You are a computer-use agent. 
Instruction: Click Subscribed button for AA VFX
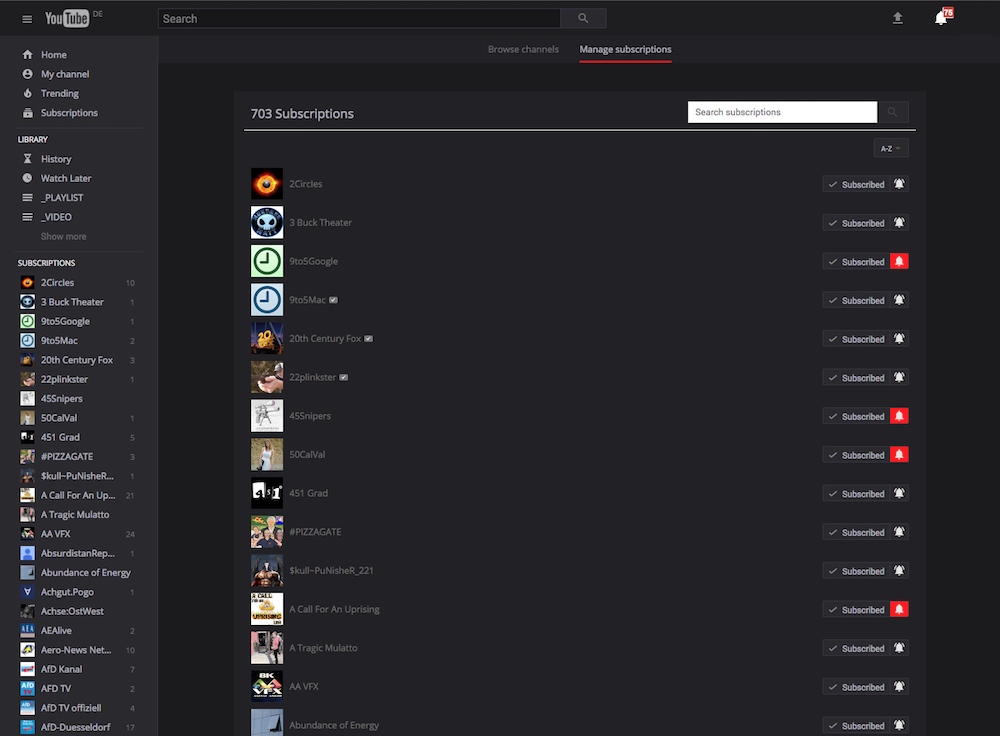856,687
